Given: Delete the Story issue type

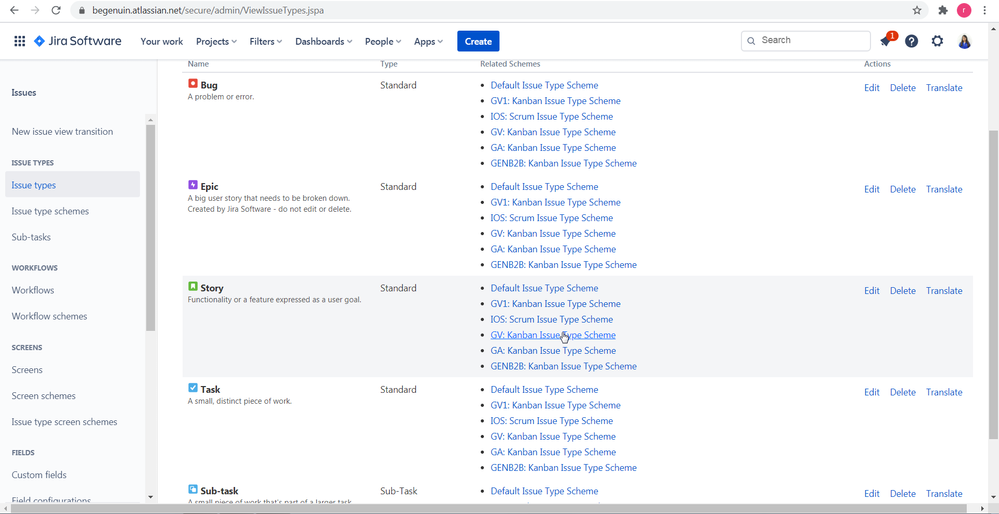Looking at the screenshot, I should pos(903,290).
